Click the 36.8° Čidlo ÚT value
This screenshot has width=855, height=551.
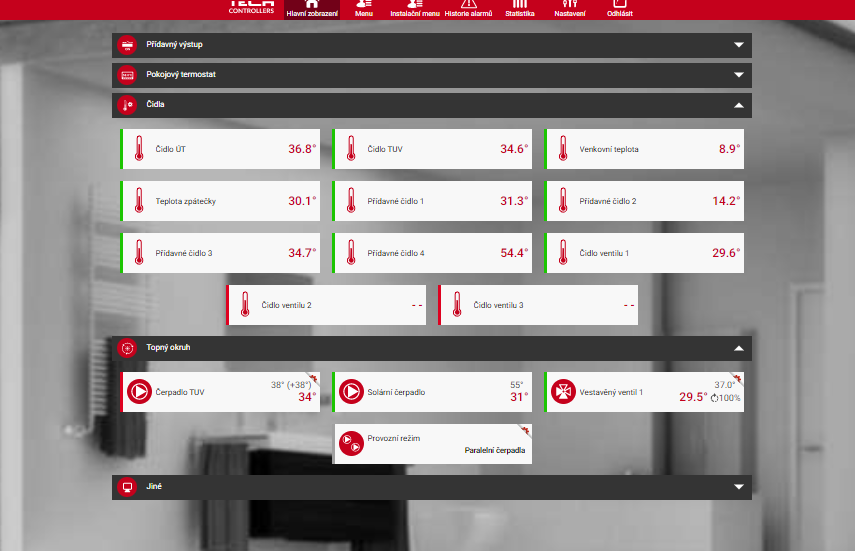302,149
